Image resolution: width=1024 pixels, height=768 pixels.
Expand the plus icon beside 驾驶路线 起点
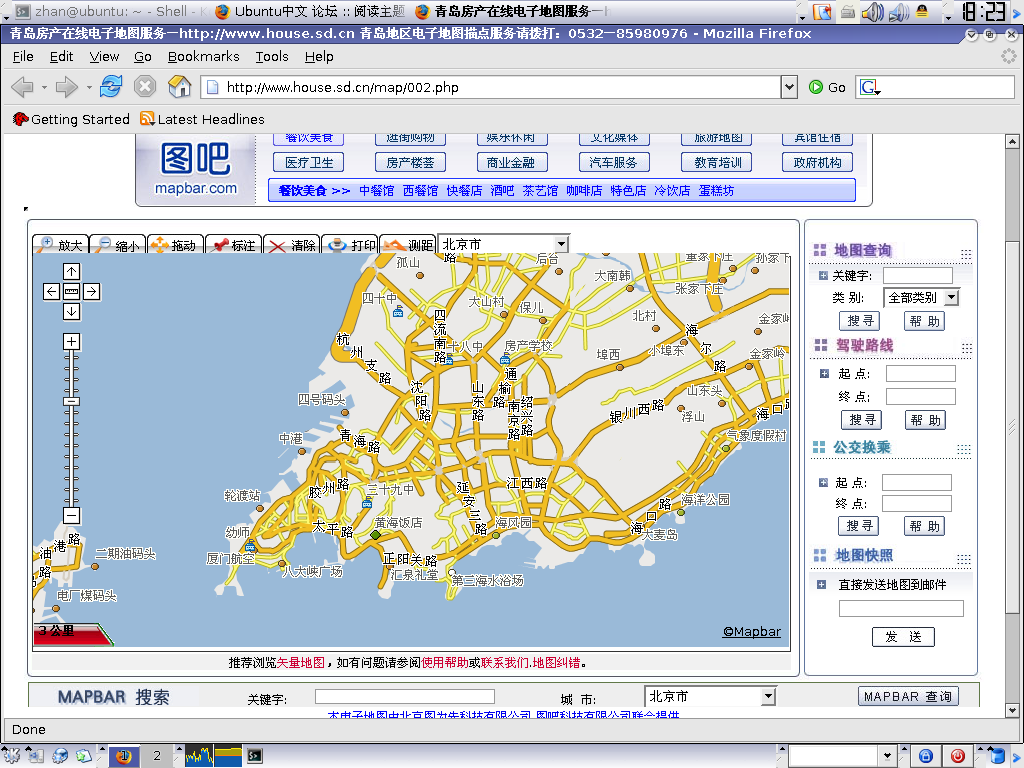(824, 374)
